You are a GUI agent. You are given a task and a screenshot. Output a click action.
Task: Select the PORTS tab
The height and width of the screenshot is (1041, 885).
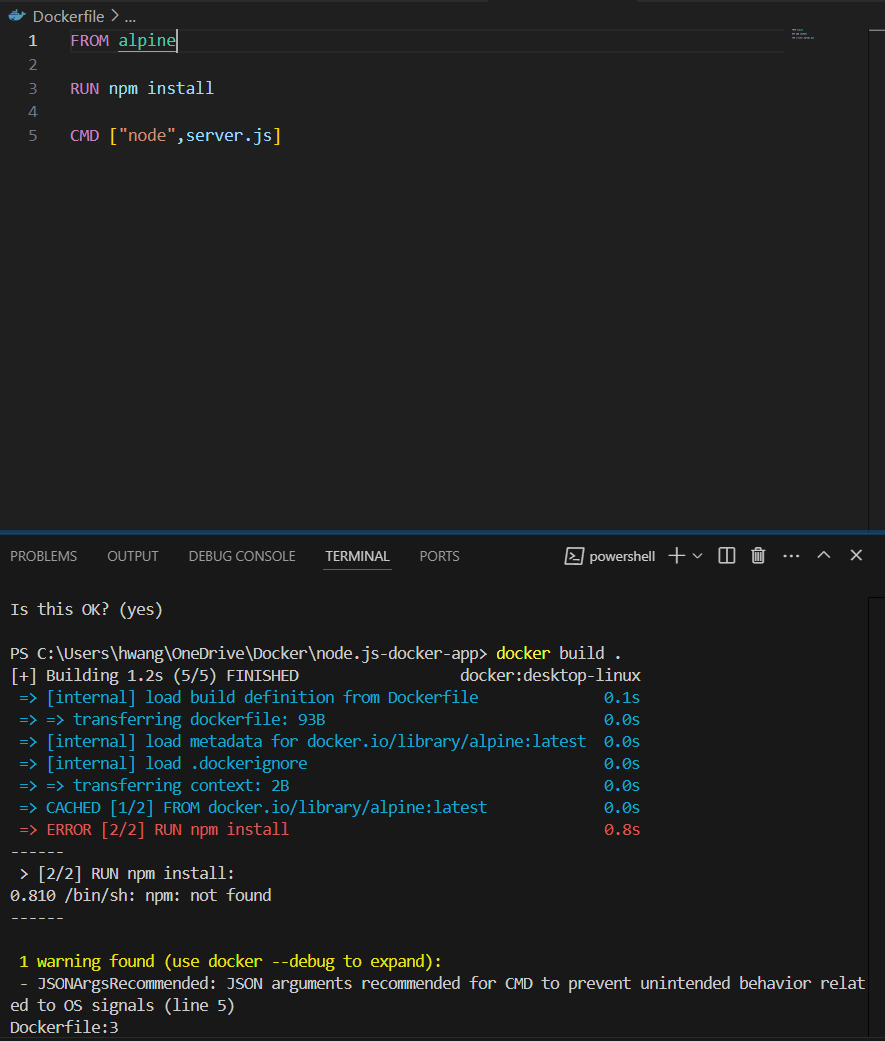439,556
